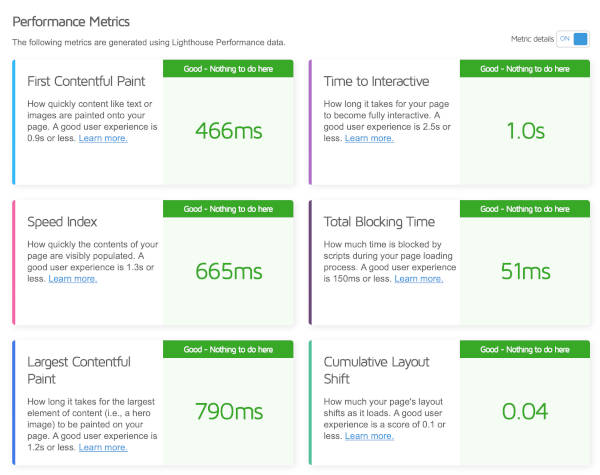The width and height of the screenshot is (600, 475).
Task: Toggle the Metric details switch off
Action: click(572, 39)
